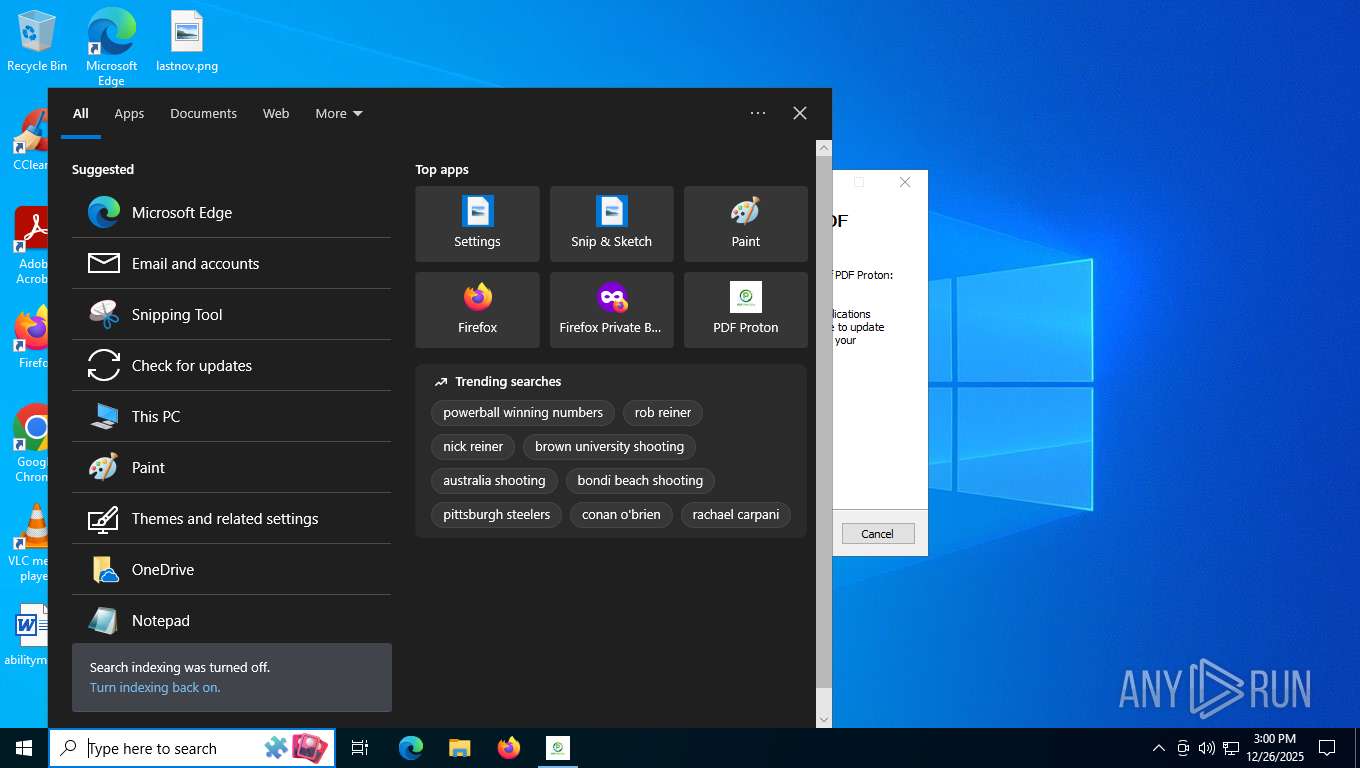Launch Snipping Tool from suggestions
The height and width of the screenshot is (768, 1360).
pyautogui.click(x=231, y=314)
